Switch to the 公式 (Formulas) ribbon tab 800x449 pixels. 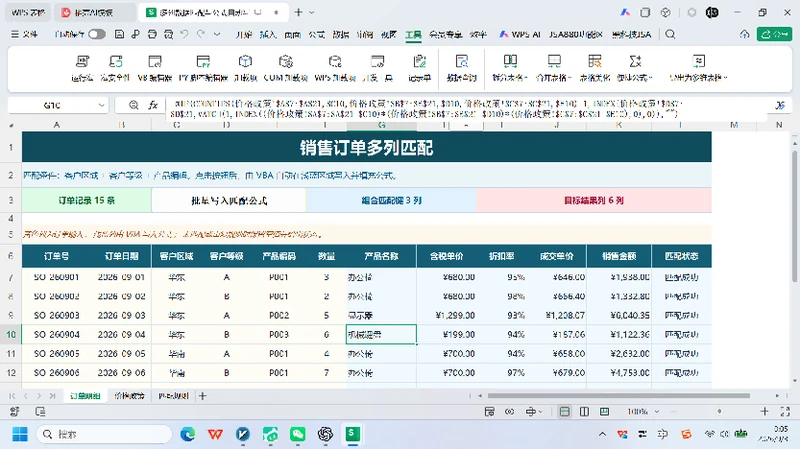[316, 34]
